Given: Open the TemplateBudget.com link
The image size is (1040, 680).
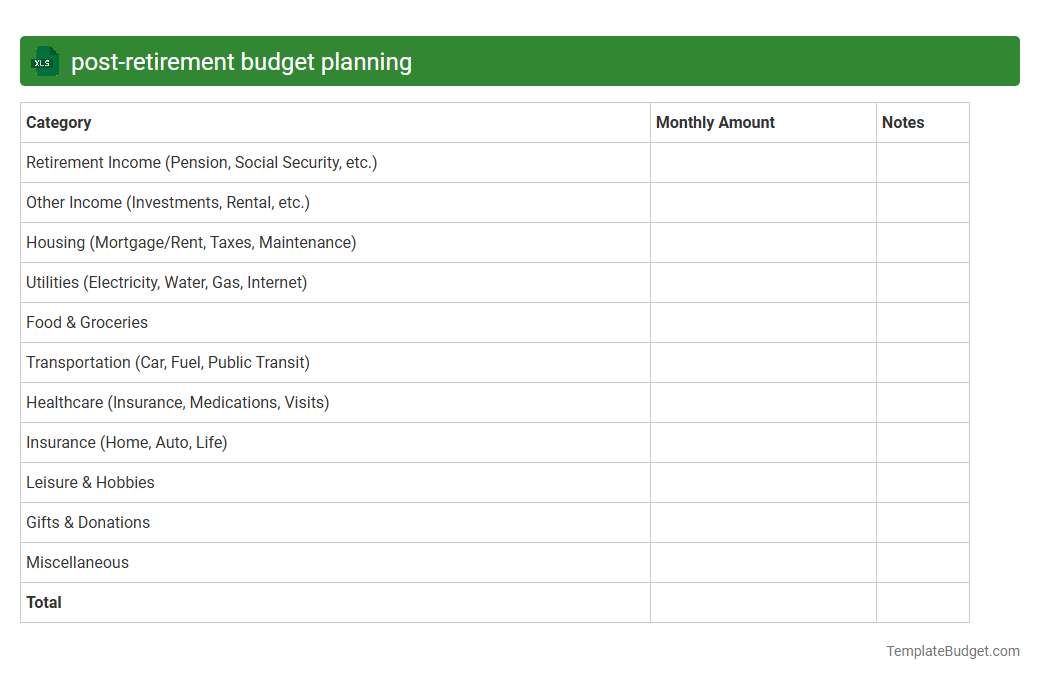Looking at the screenshot, I should point(952,651).
